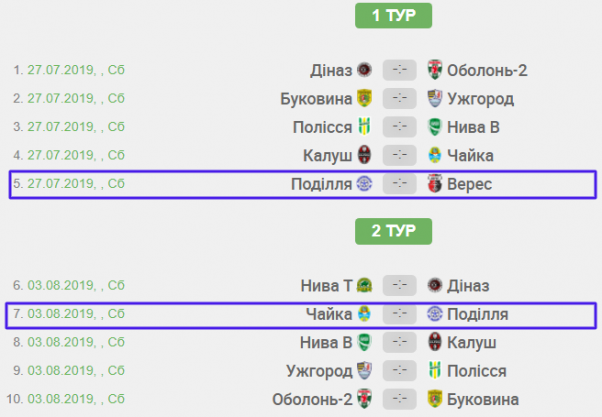Image resolution: width=602 pixels, height=417 pixels.
Task: Open the score box for Поділля–Верес
Action: click(x=399, y=185)
